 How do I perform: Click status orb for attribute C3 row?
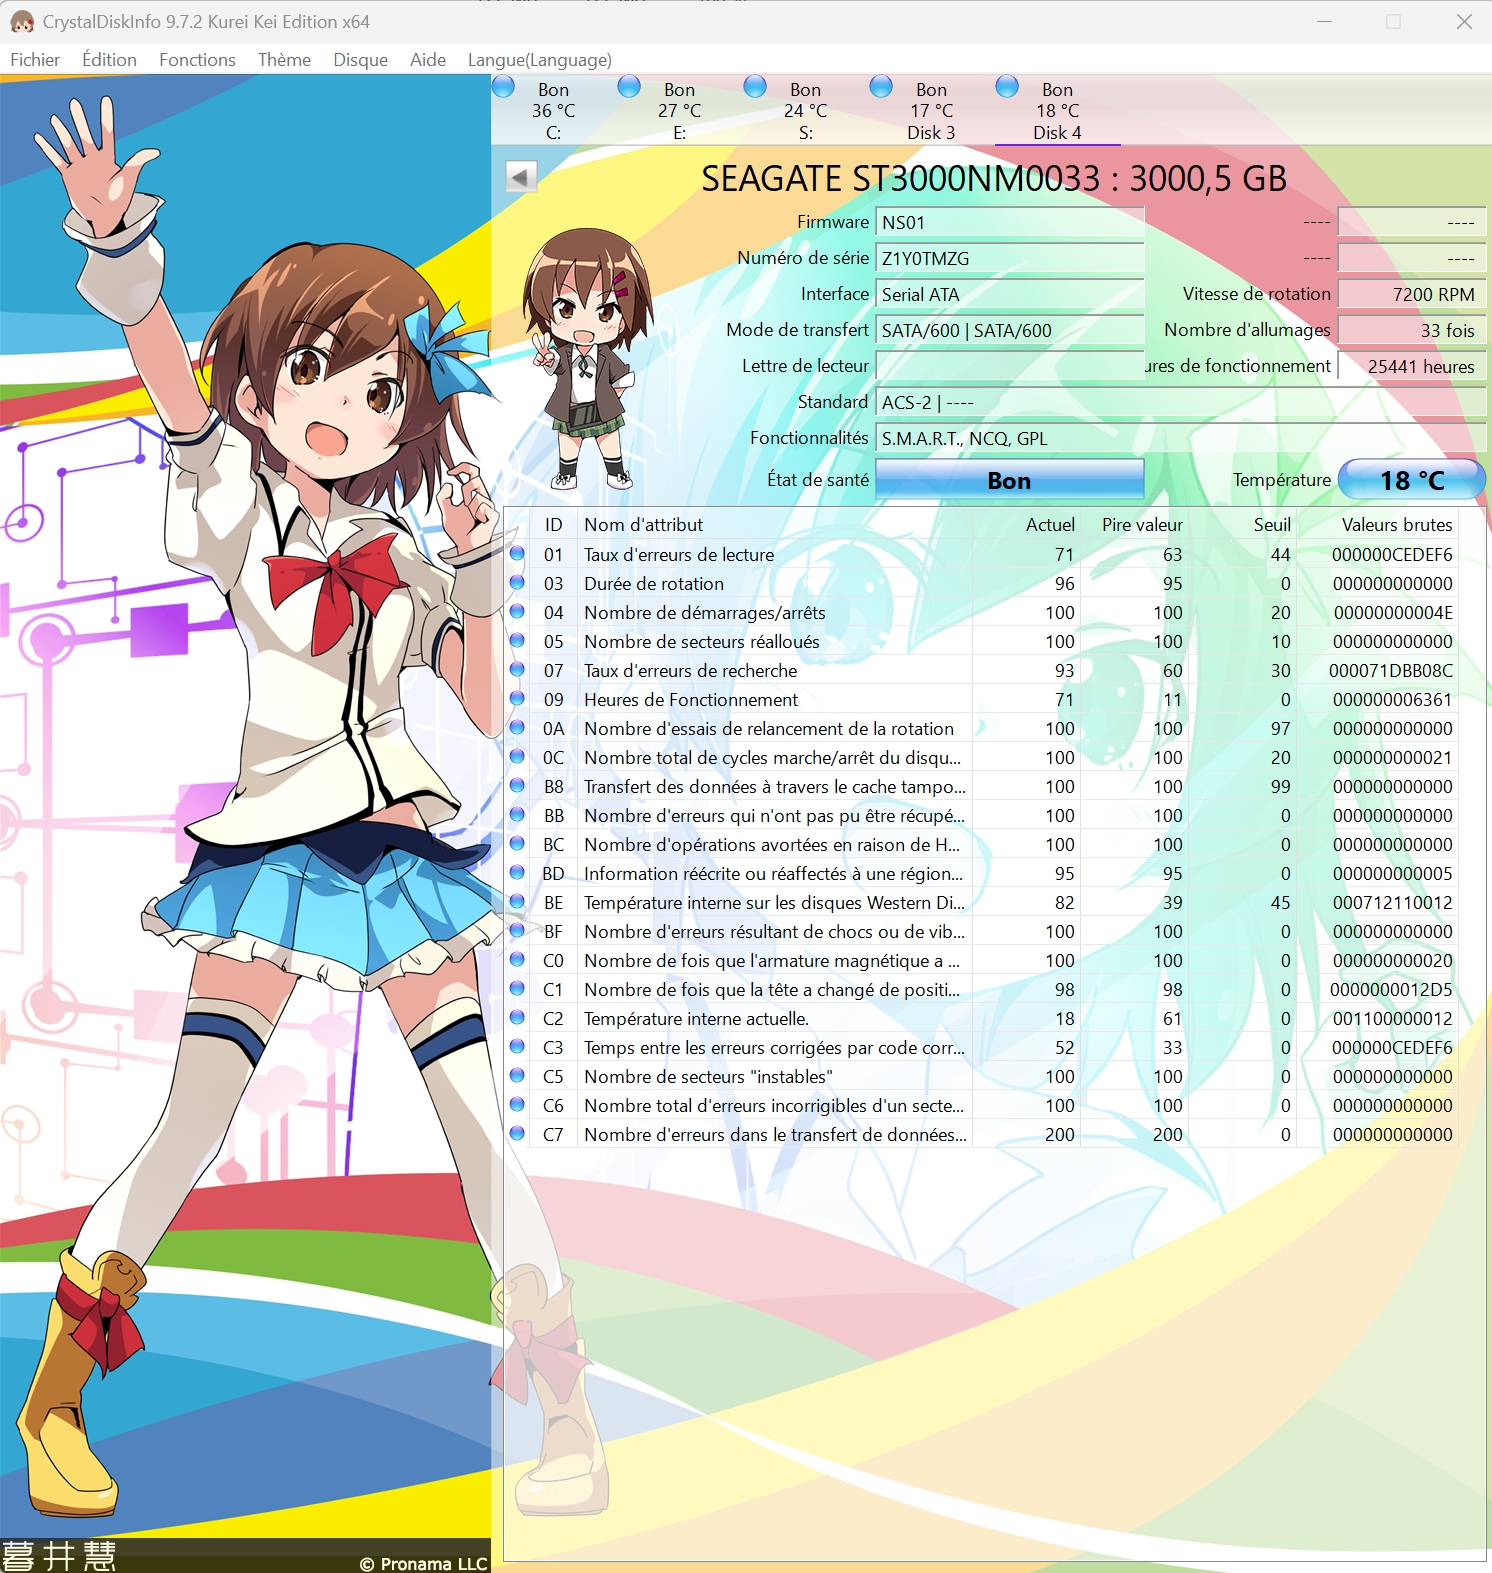(x=517, y=1046)
